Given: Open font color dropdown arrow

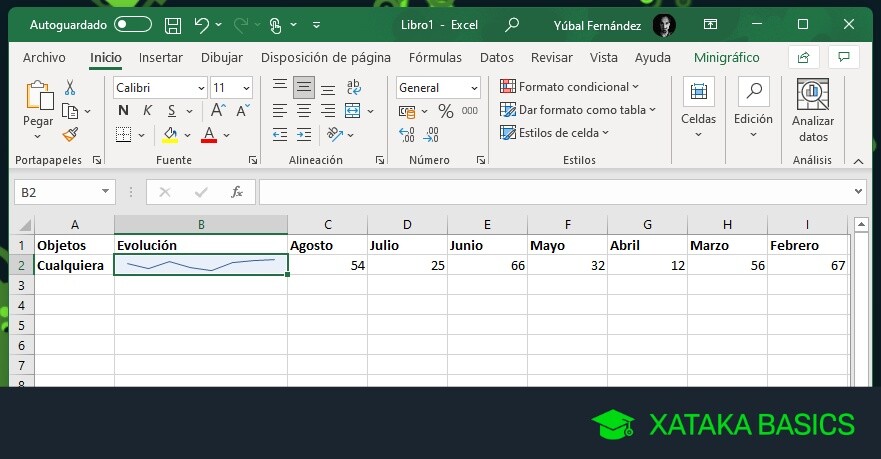Looking at the screenshot, I should coord(226,135).
